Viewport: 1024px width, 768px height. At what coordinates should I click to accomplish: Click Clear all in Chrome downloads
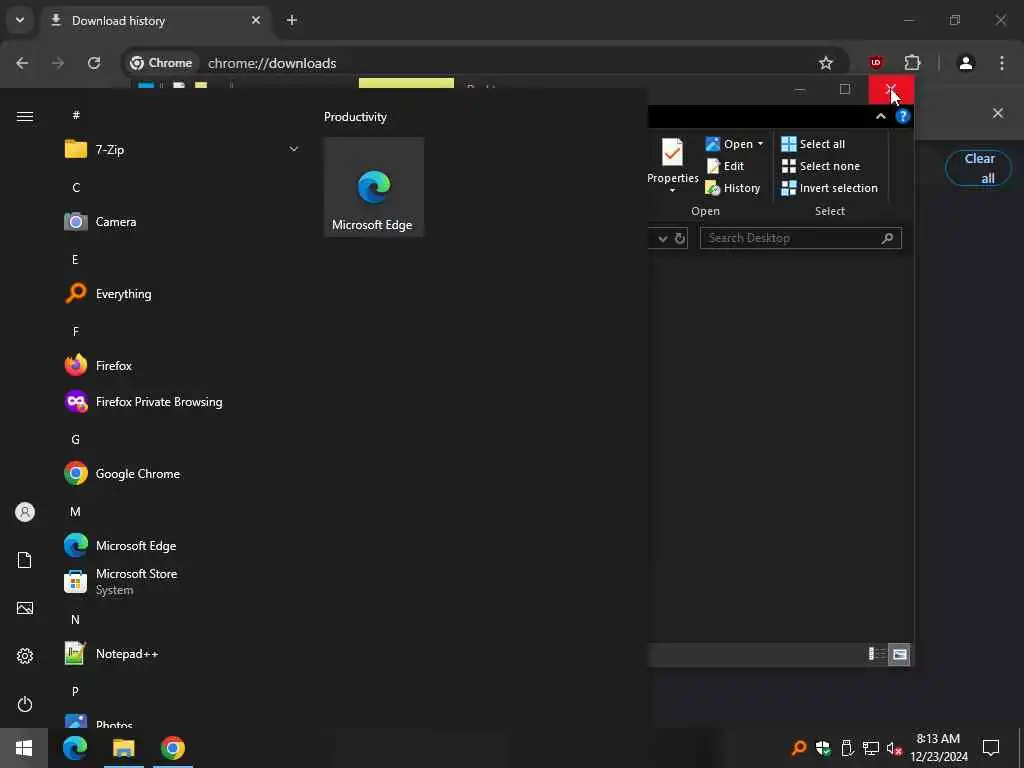click(x=979, y=168)
